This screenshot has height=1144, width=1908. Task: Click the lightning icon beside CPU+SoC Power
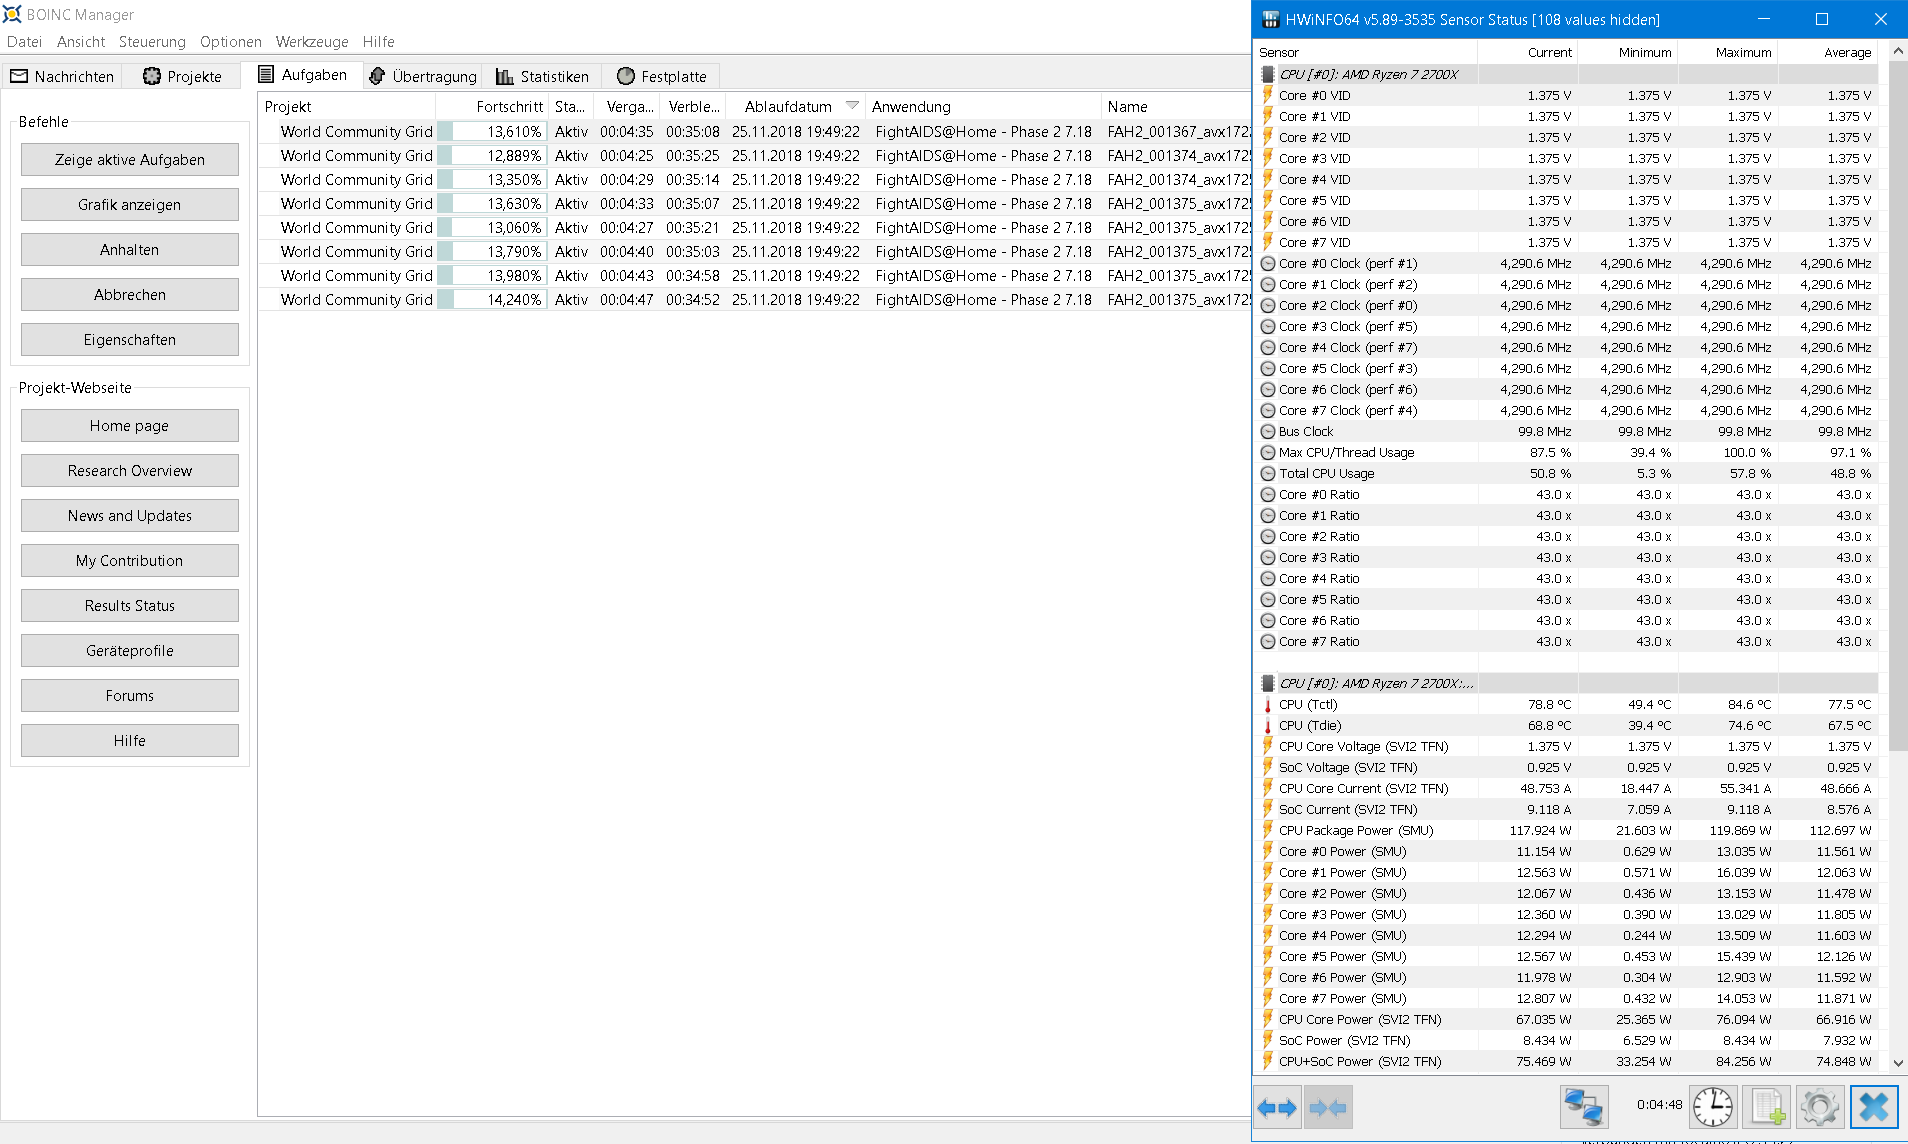tap(1268, 1061)
